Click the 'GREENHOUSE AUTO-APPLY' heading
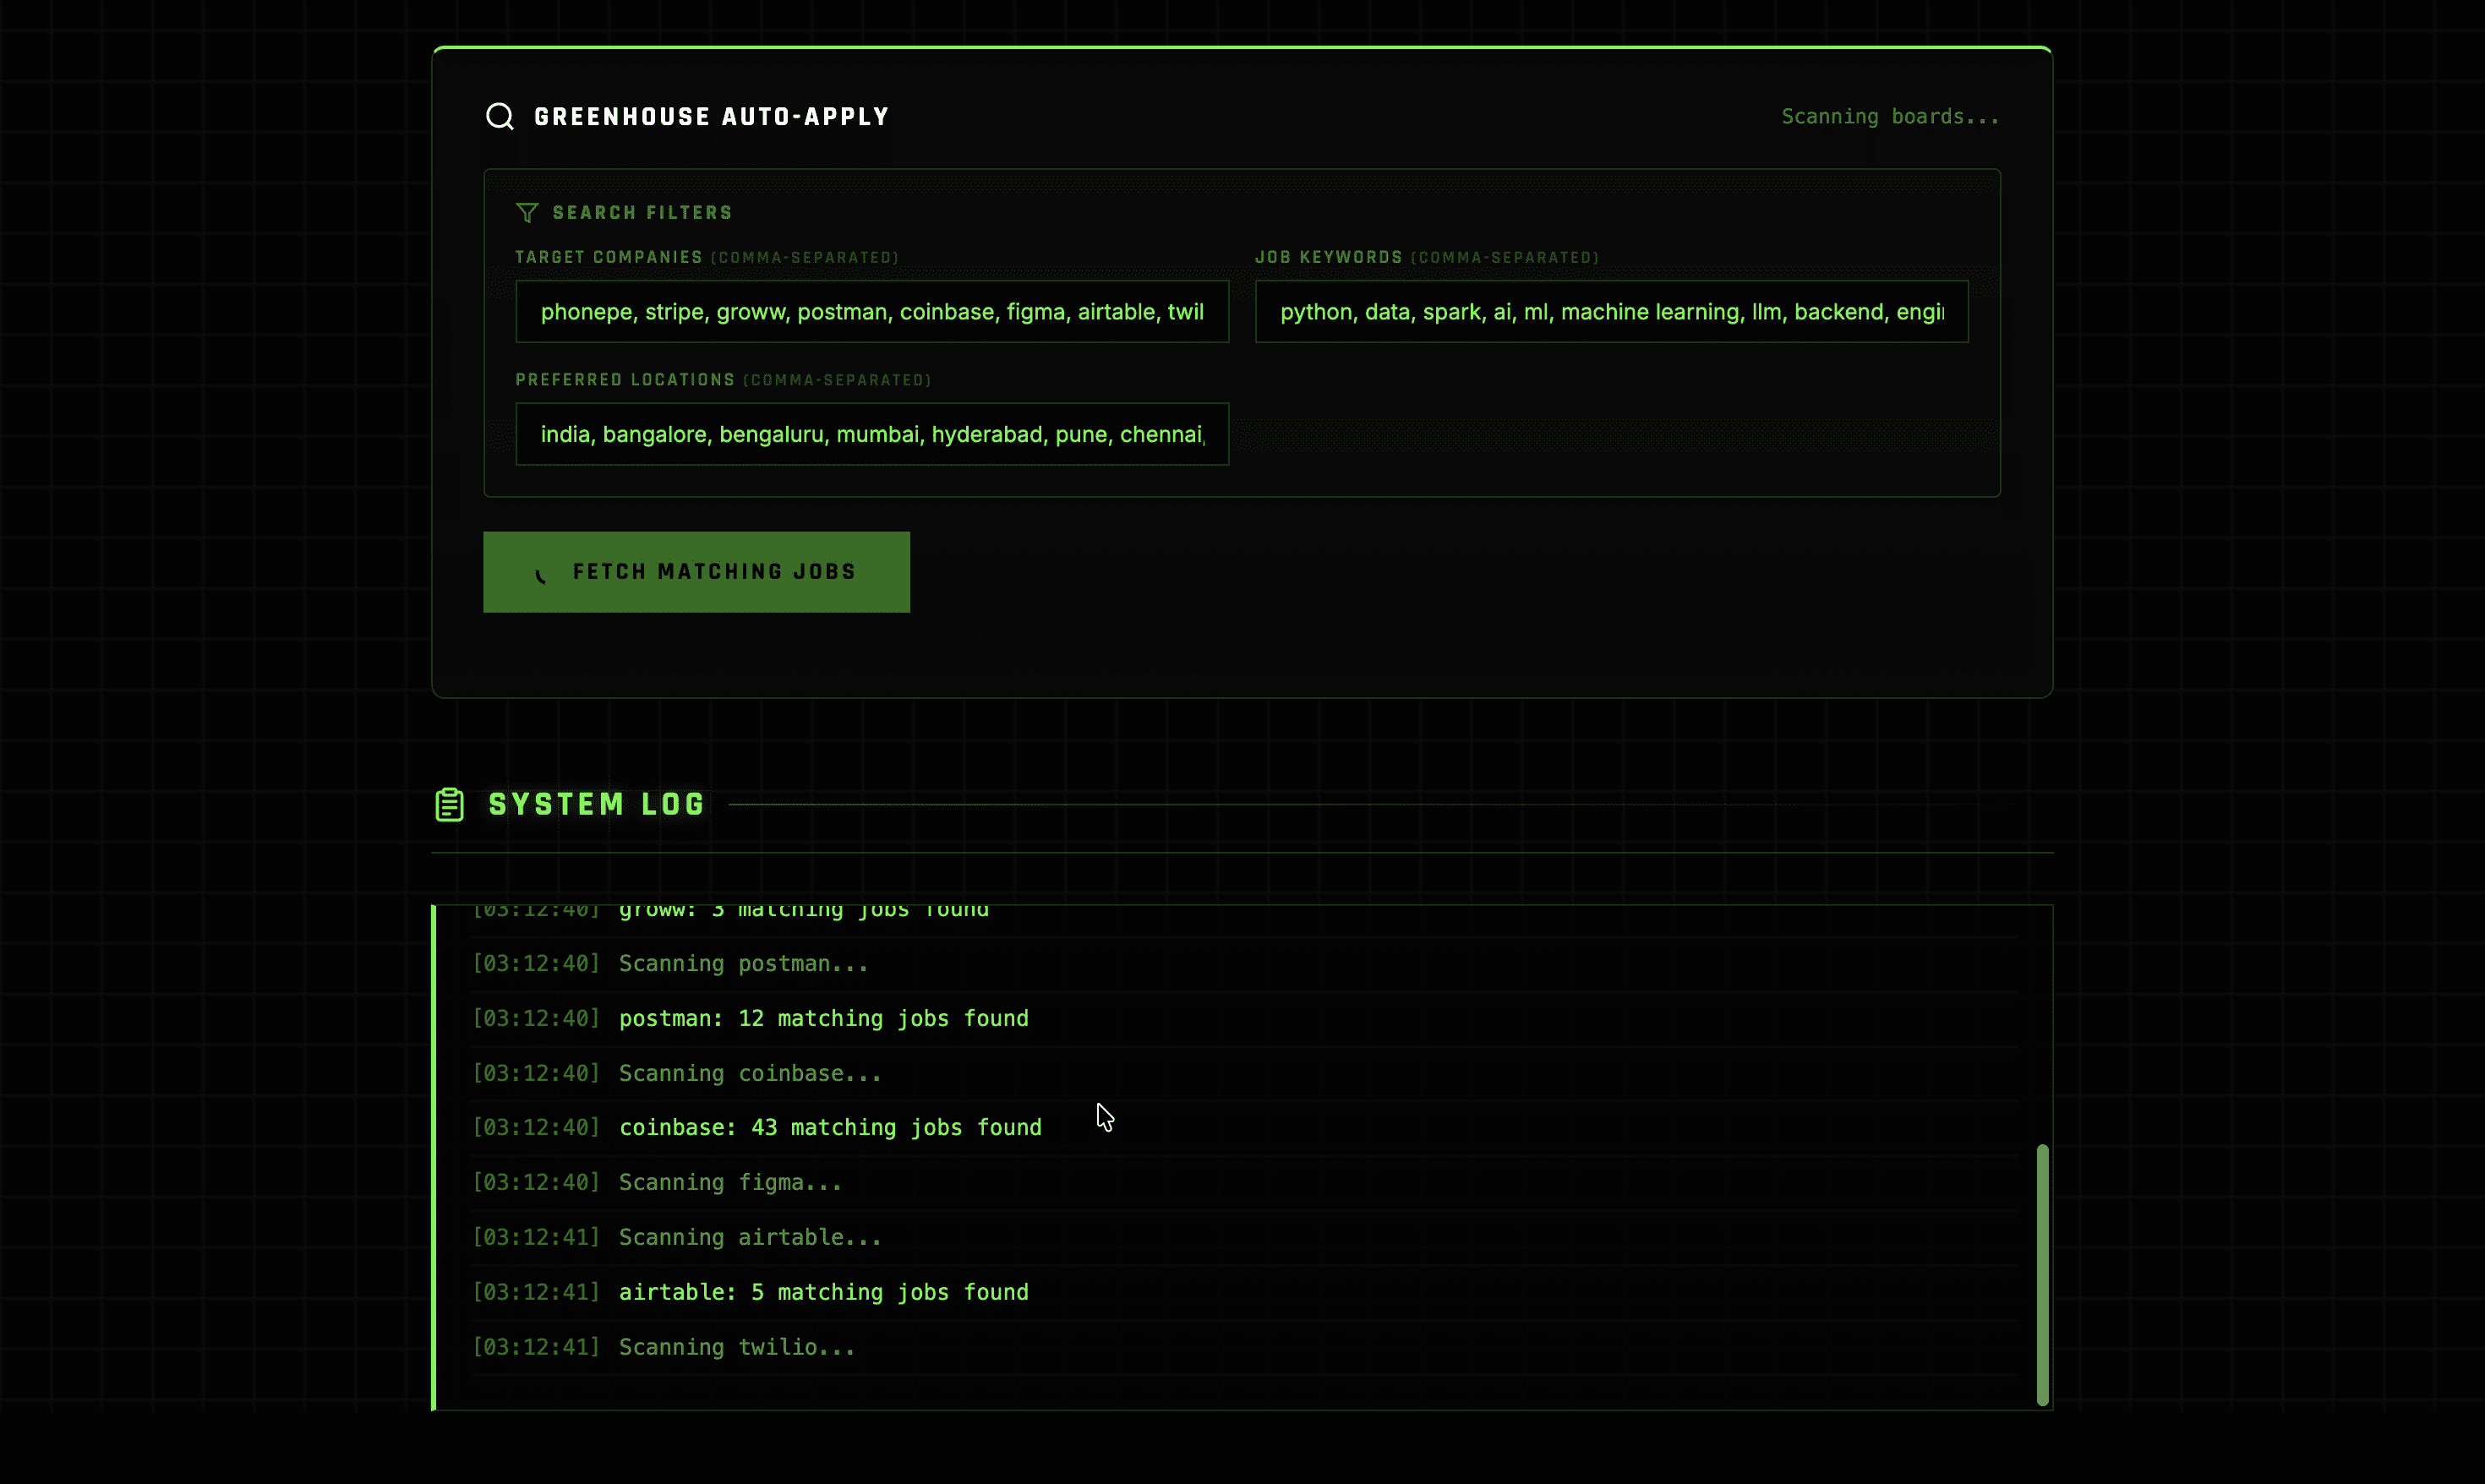 pos(712,117)
